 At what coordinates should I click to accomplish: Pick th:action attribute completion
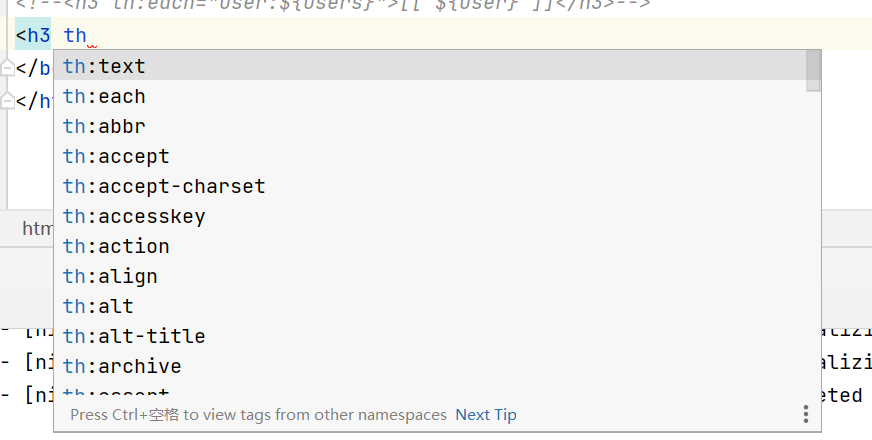[x=430, y=246]
